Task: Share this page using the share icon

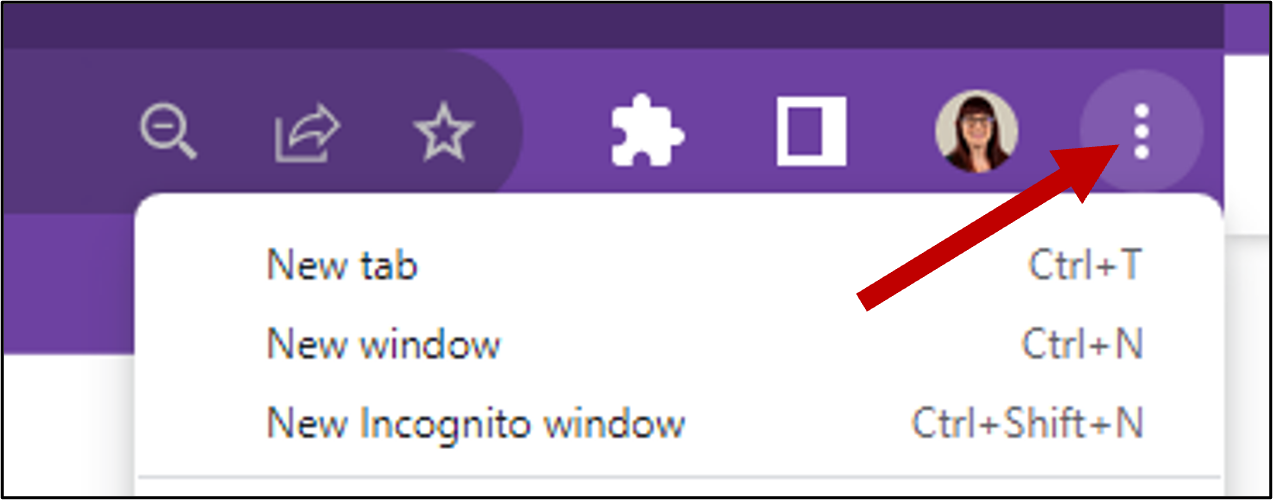Action: (308, 133)
